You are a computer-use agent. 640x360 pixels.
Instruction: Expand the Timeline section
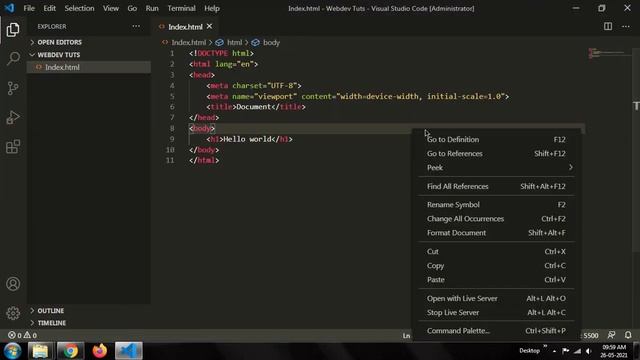coord(51,323)
